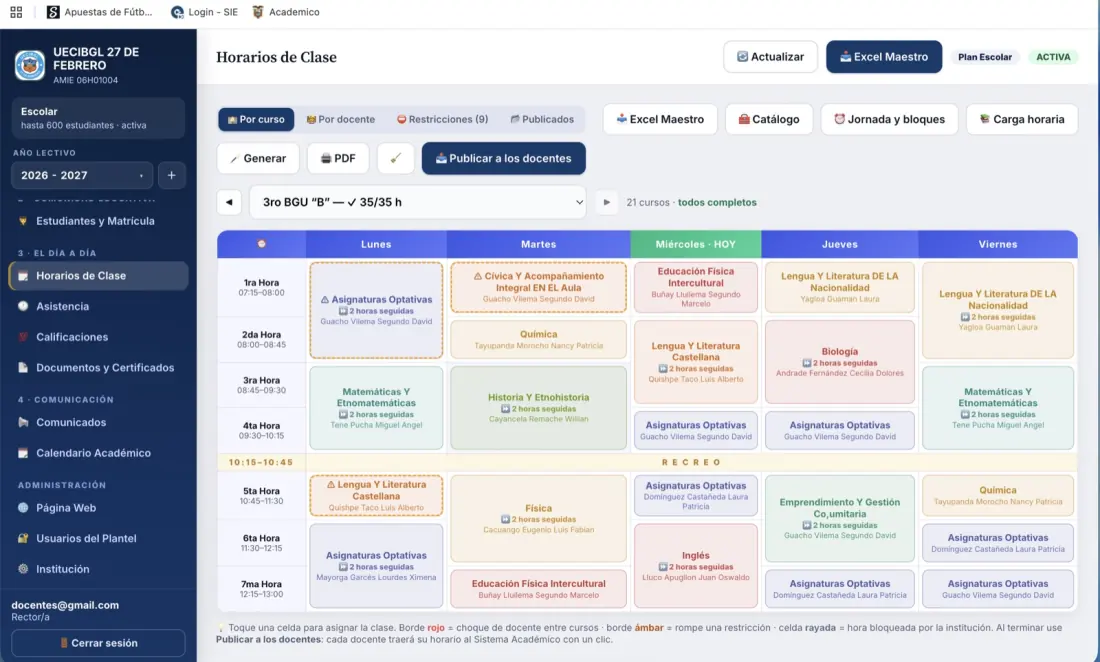Select Tuesday Educación Física Intercultural Buñay cell
Viewport: 1100px width, 662px height.
pyautogui.click(x=539, y=588)
